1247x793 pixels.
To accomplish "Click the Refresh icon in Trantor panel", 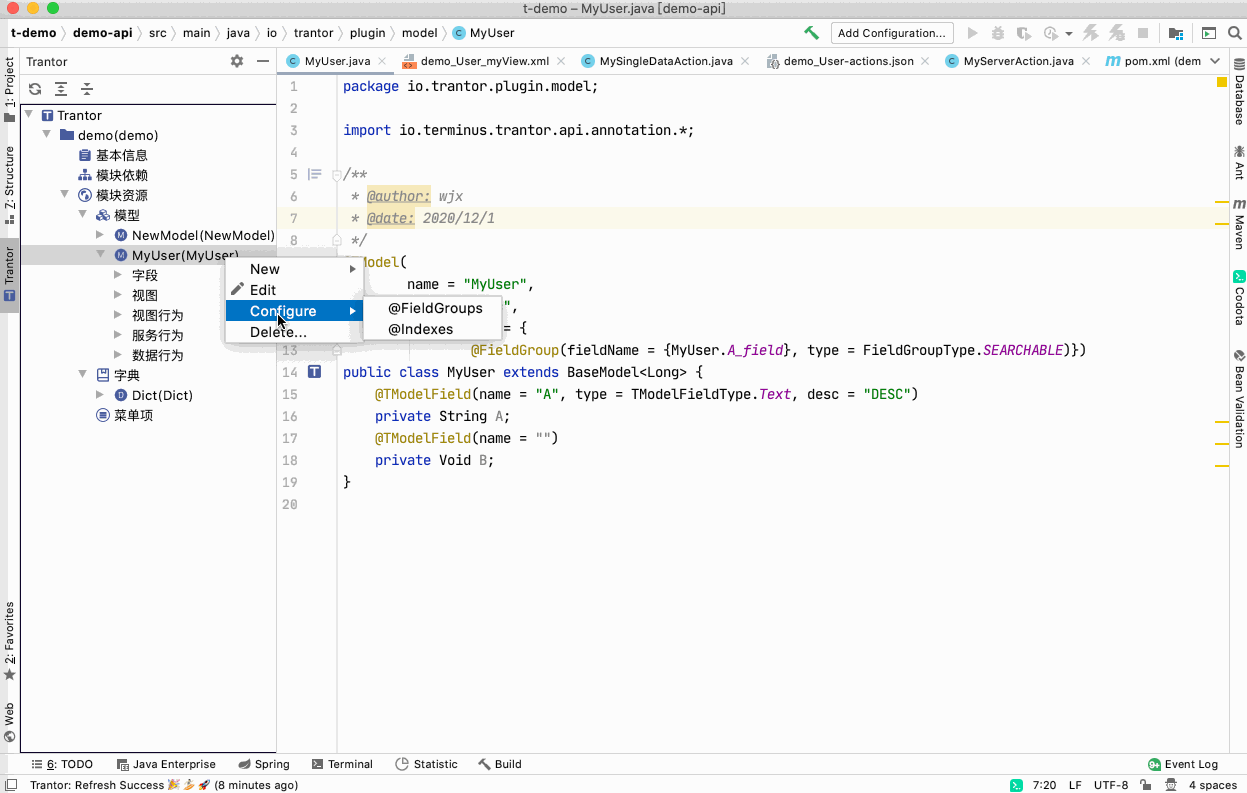I will click(35, 88).
